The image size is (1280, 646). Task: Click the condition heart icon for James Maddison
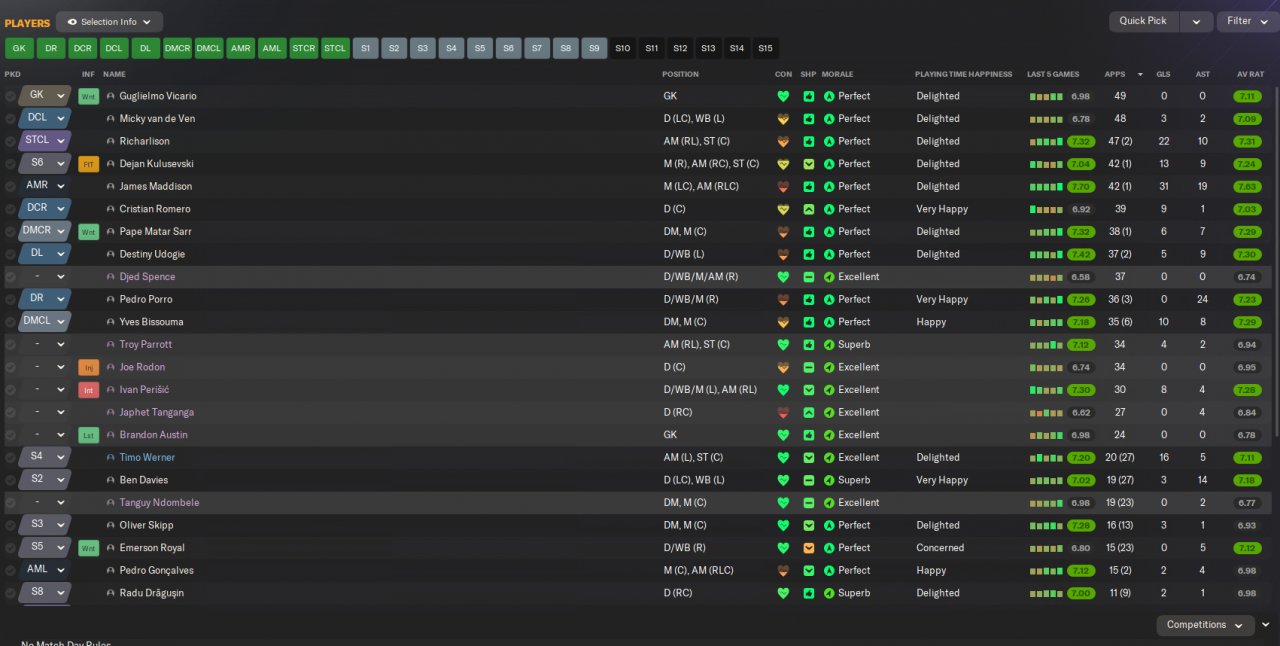pyautogui.click(x=783, y=187)
